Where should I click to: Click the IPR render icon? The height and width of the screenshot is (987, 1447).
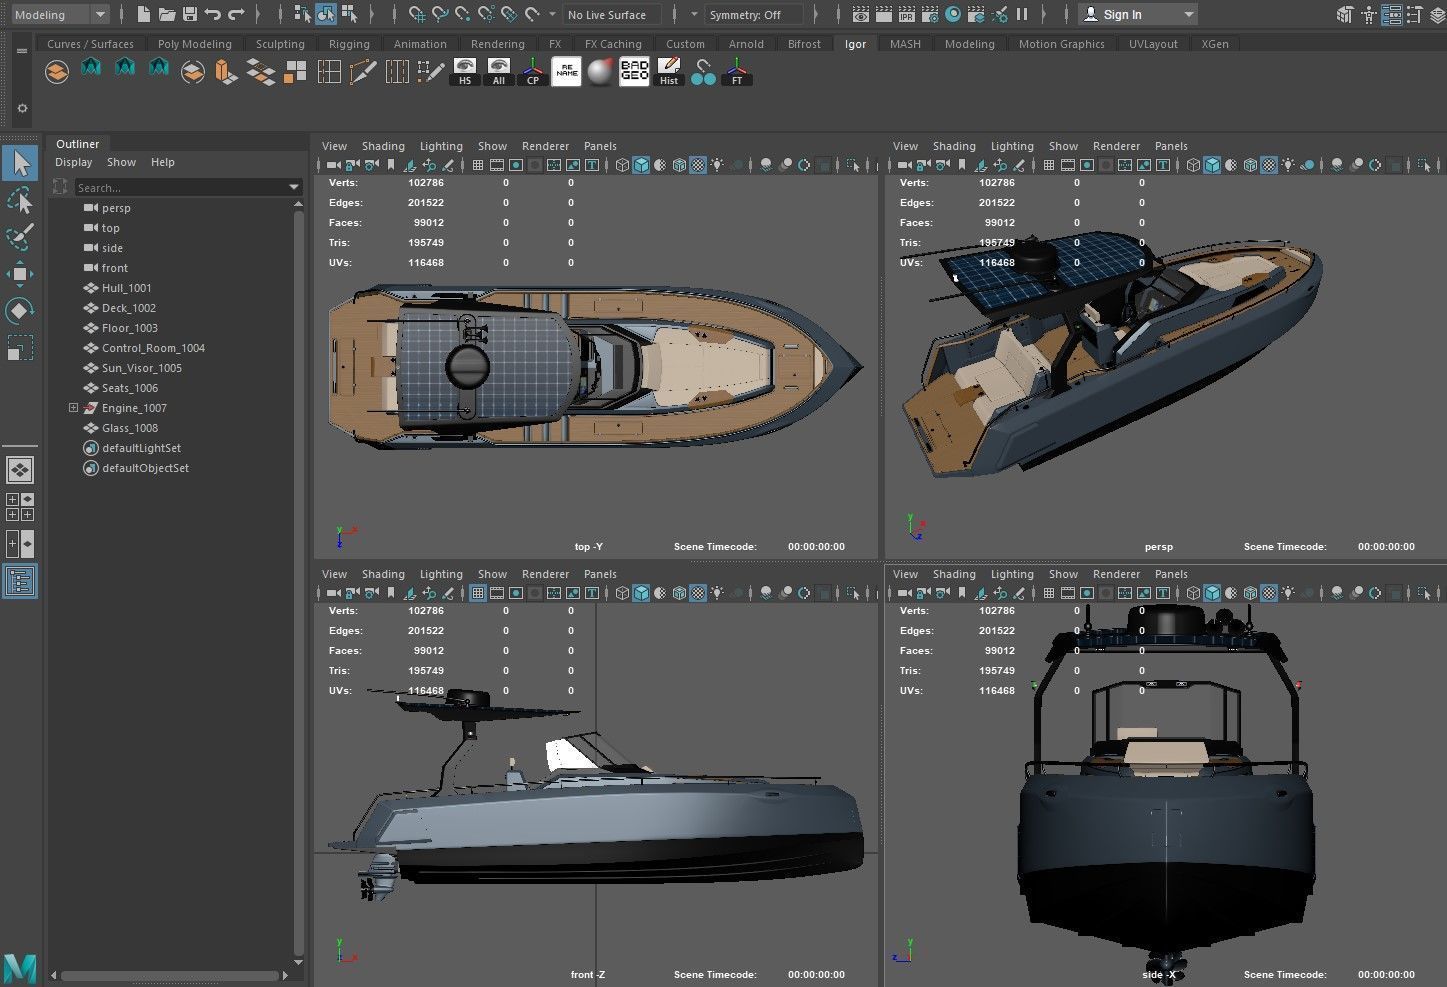point(907,14)
